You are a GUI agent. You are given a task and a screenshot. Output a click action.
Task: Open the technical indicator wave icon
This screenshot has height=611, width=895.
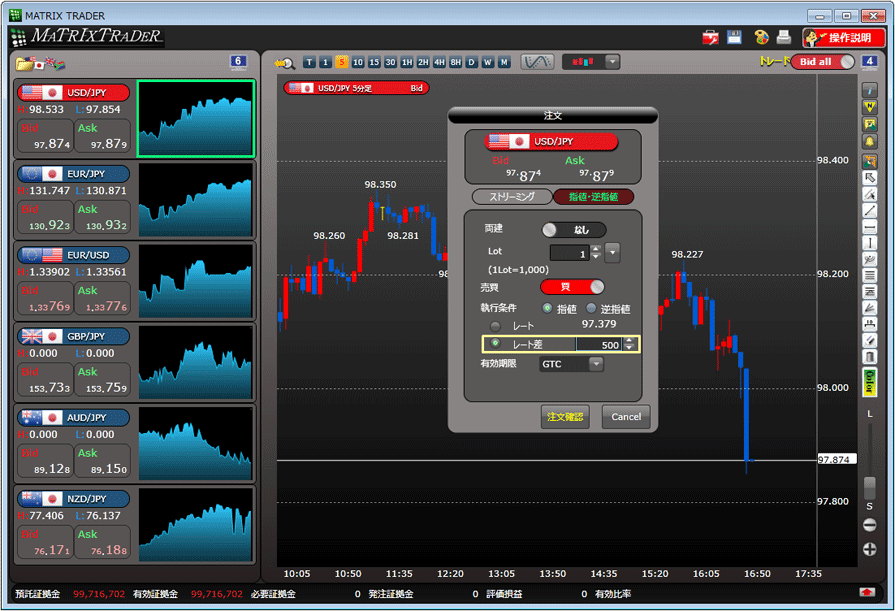537,62
